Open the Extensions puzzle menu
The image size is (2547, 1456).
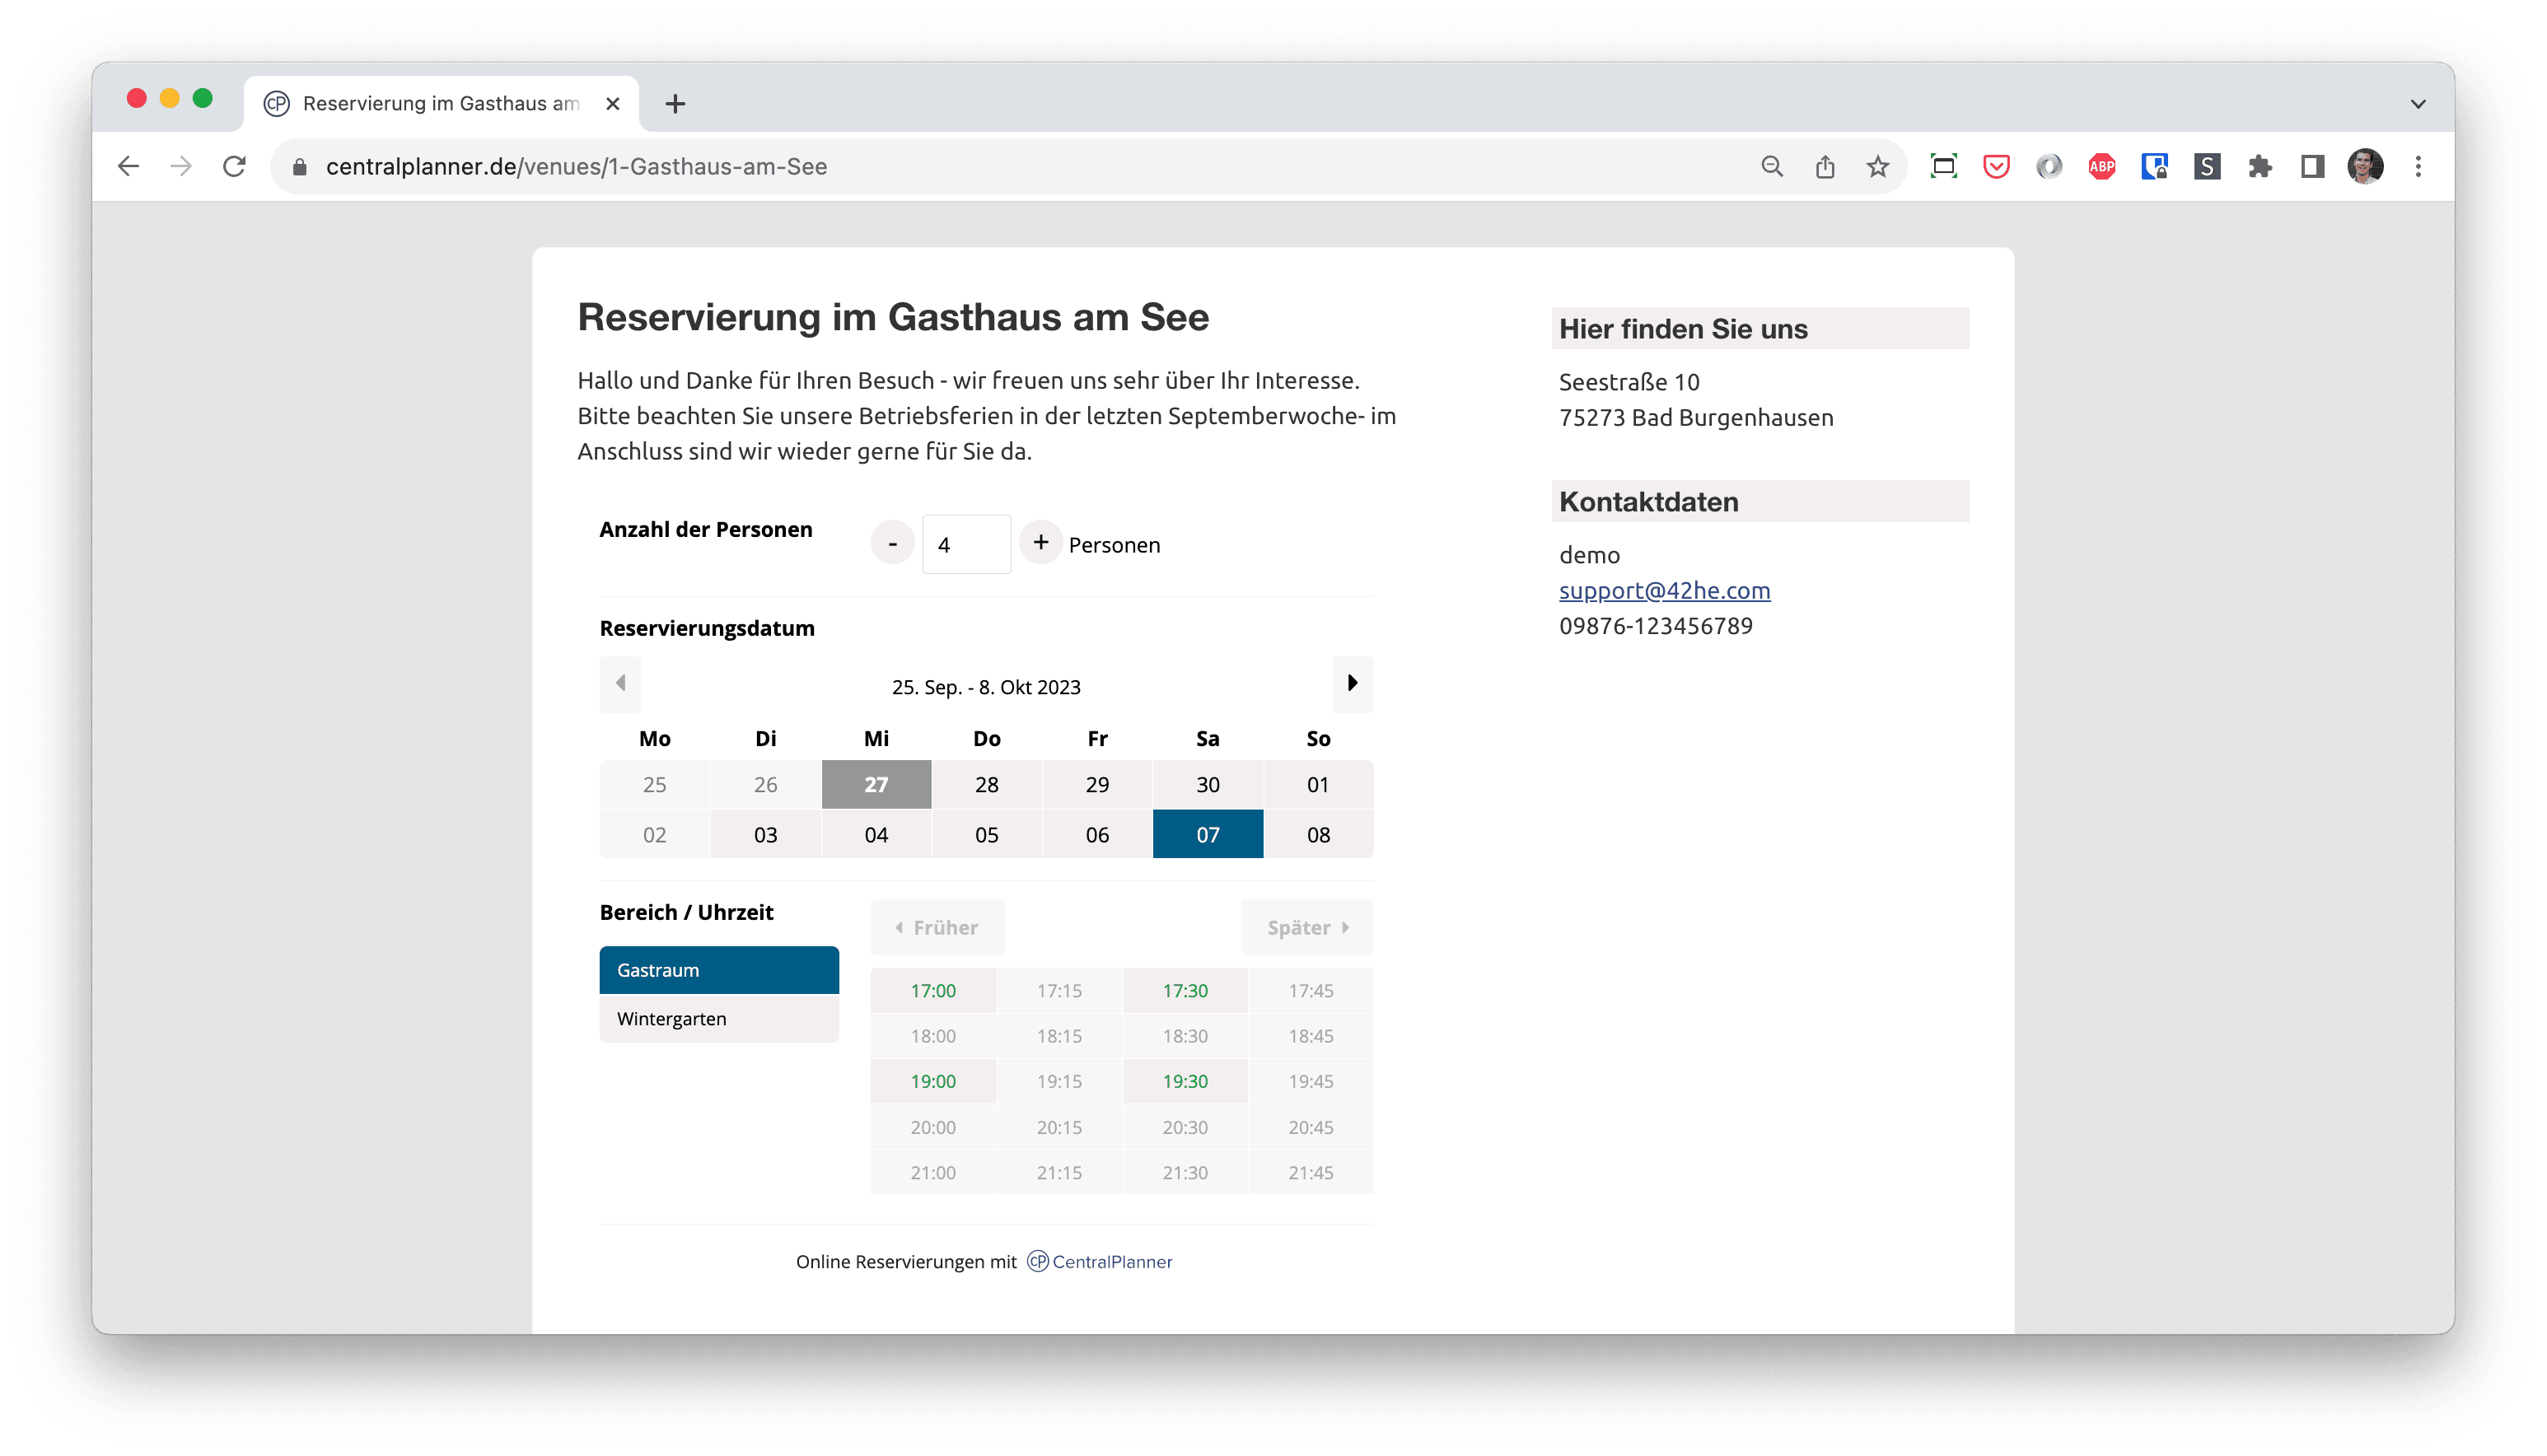point(2260,166)
